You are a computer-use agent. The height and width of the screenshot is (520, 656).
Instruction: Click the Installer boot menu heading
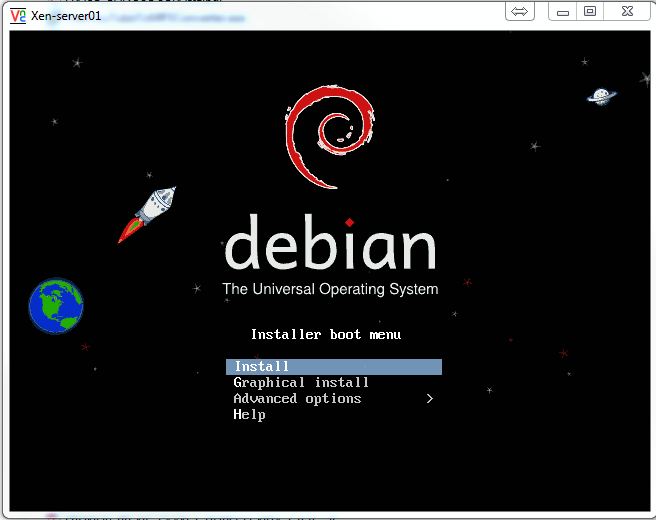tap(325, 335)
